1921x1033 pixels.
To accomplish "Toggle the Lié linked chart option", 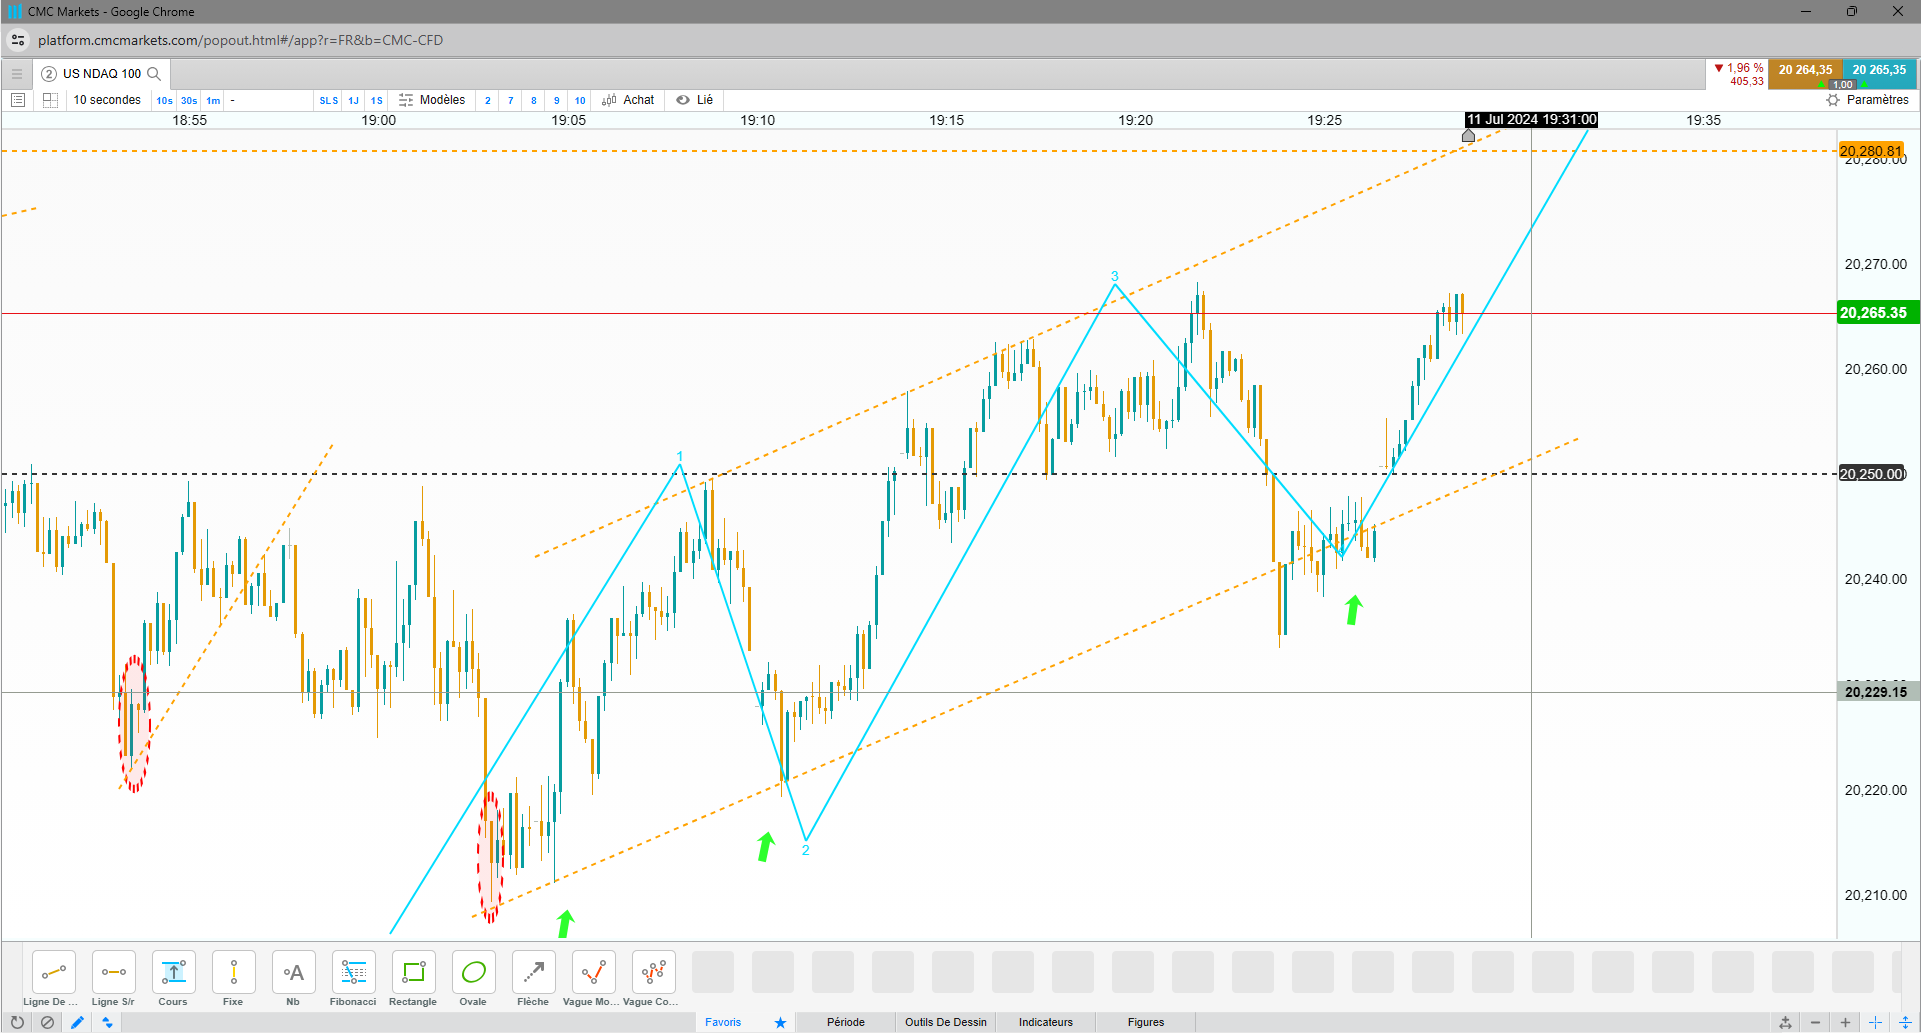I will (695, 100).
